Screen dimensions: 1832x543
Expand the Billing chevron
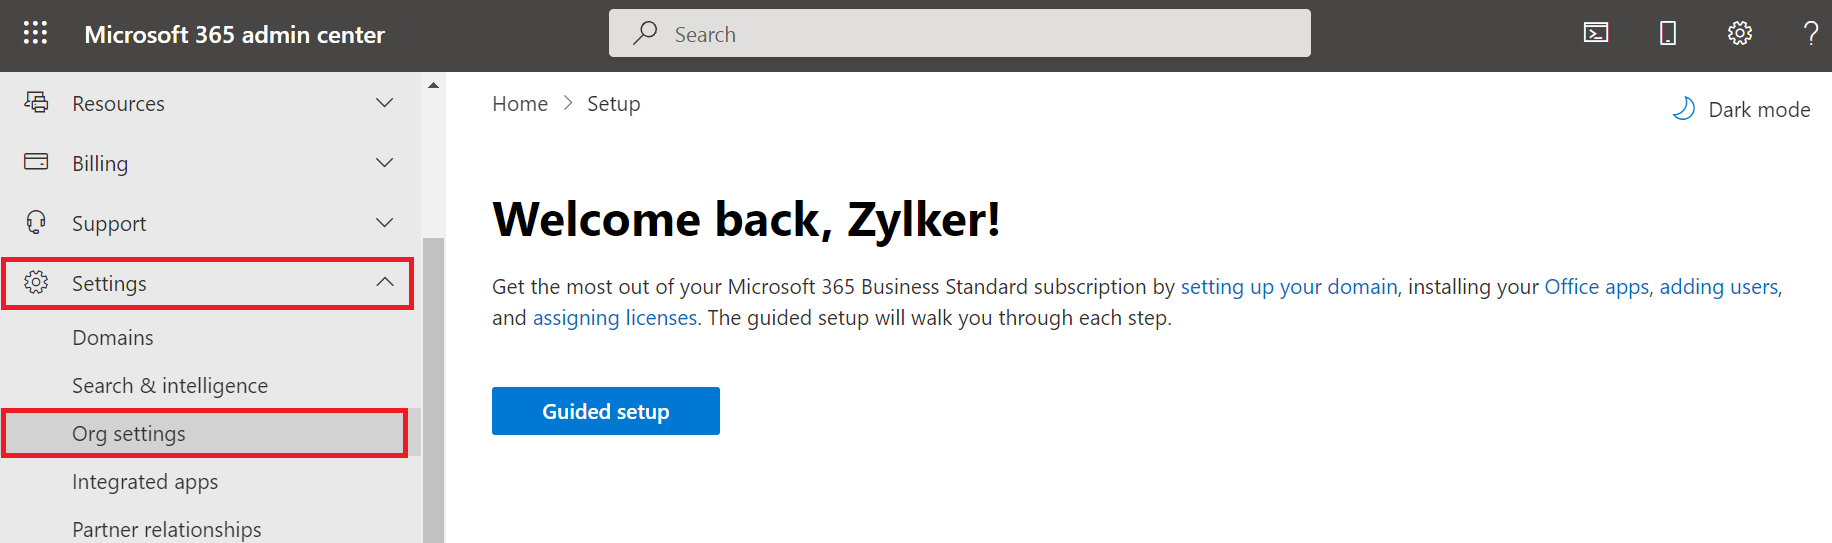[384, 163]
